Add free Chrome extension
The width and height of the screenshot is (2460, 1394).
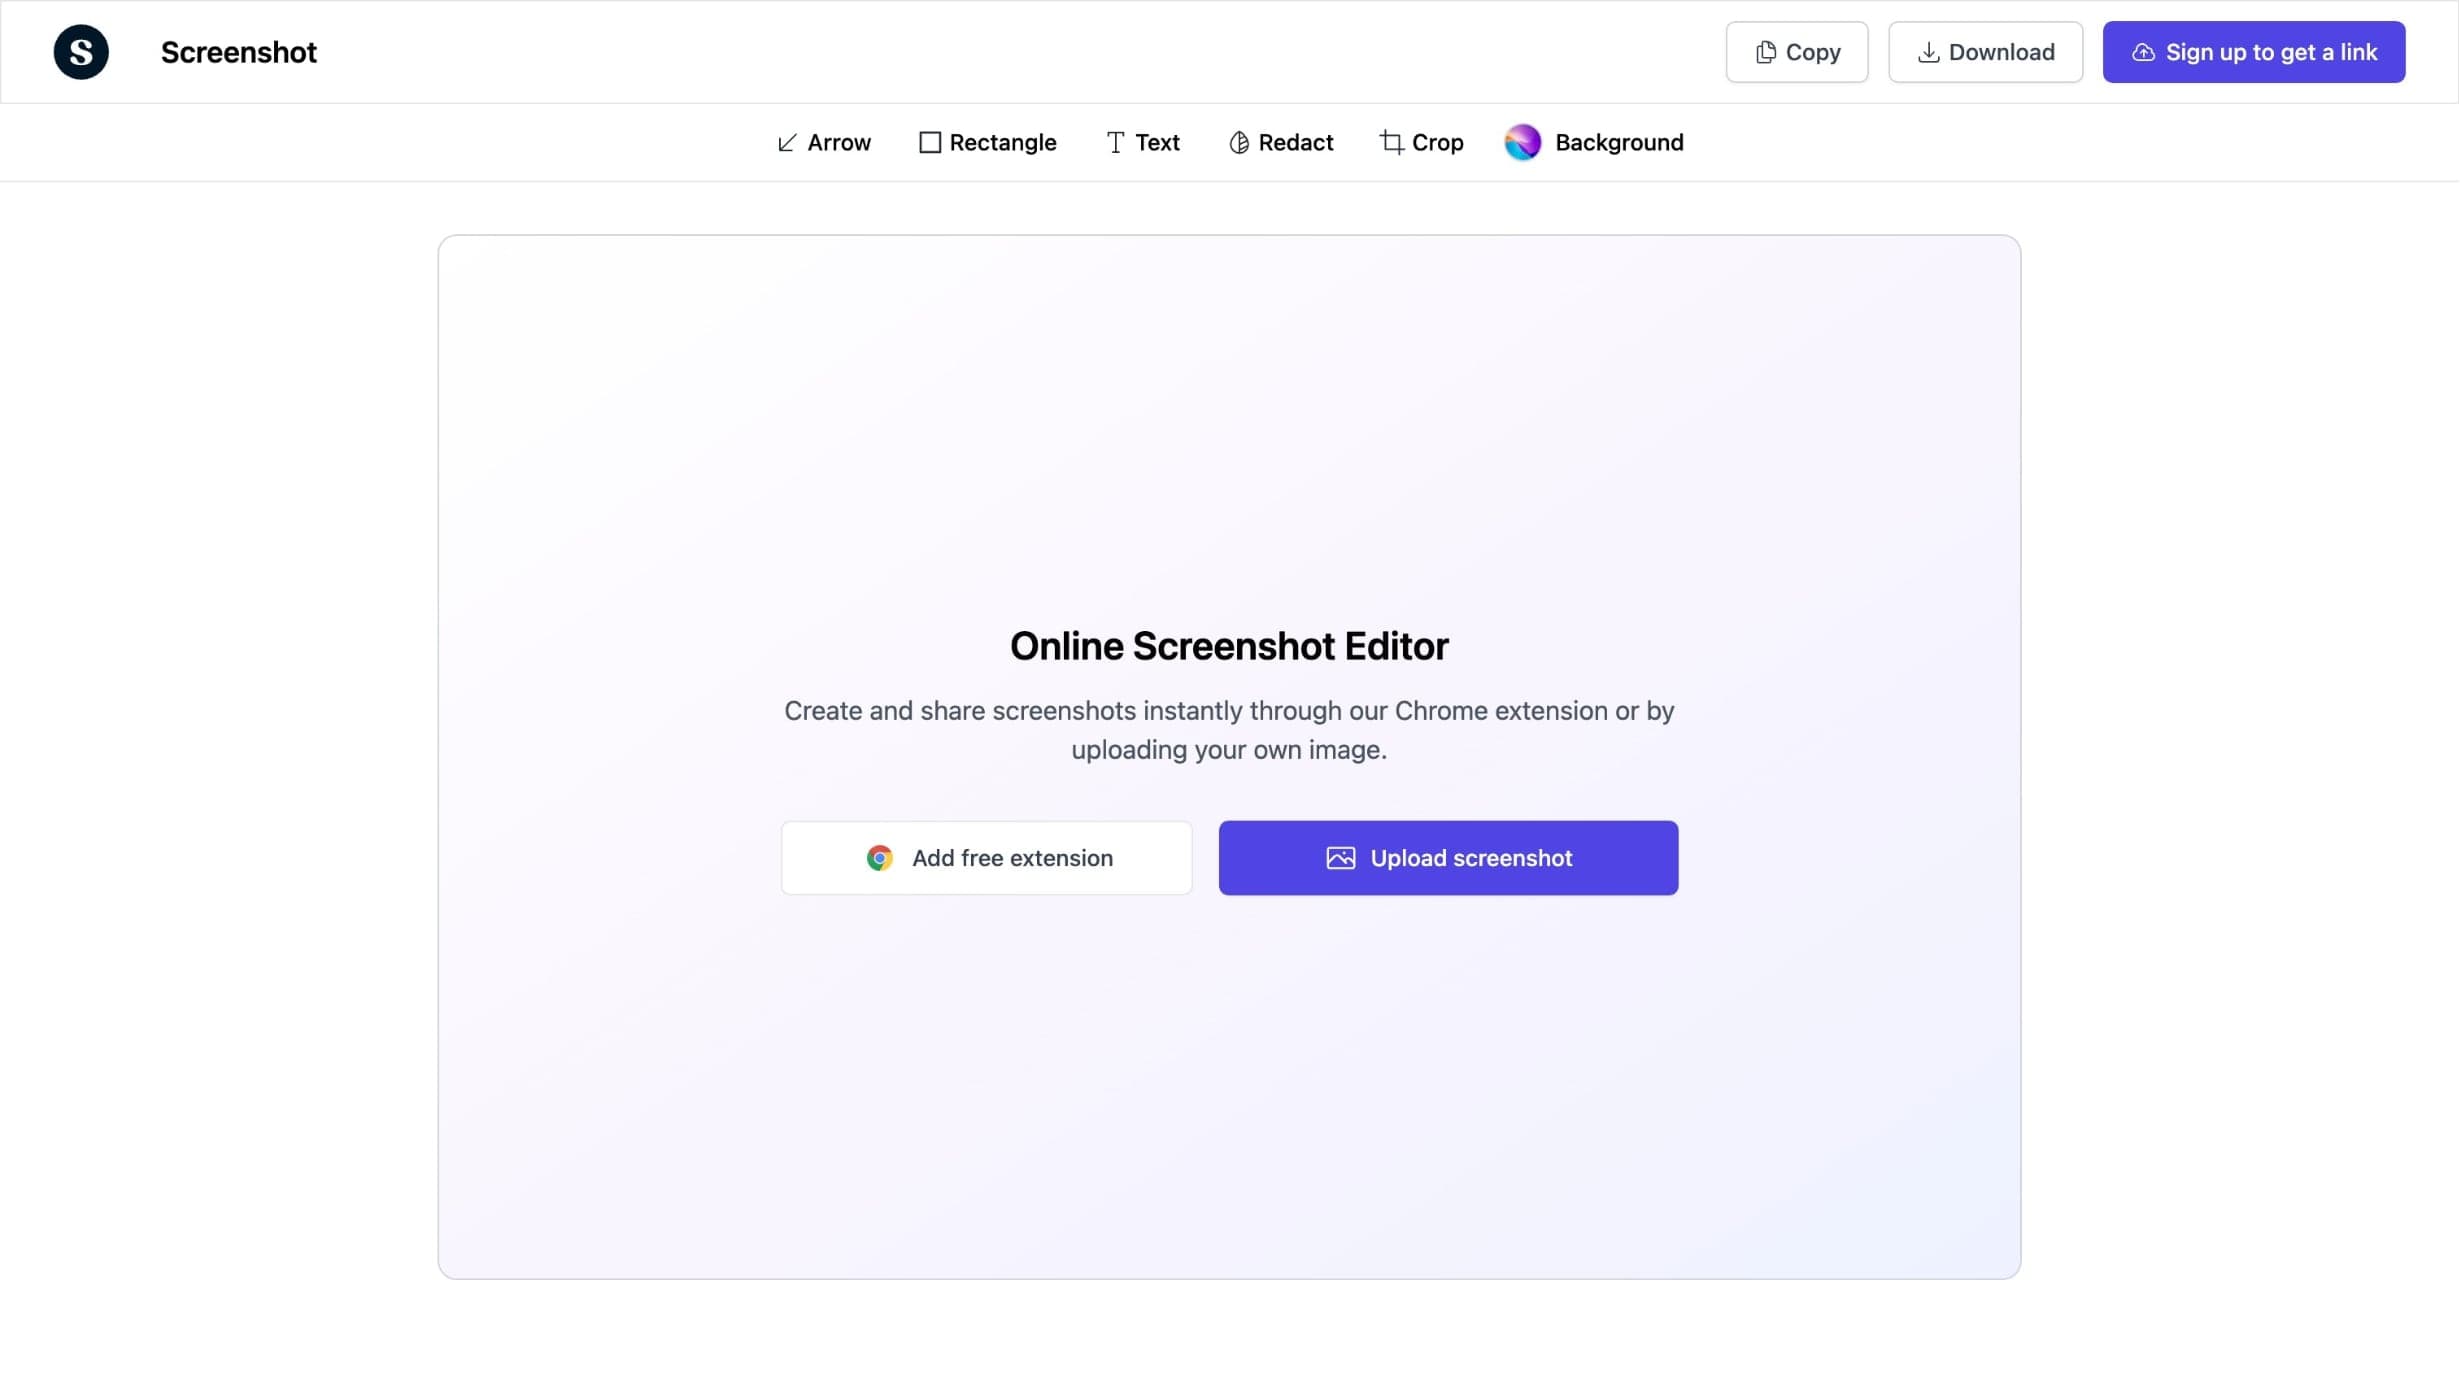coord(985,857)
